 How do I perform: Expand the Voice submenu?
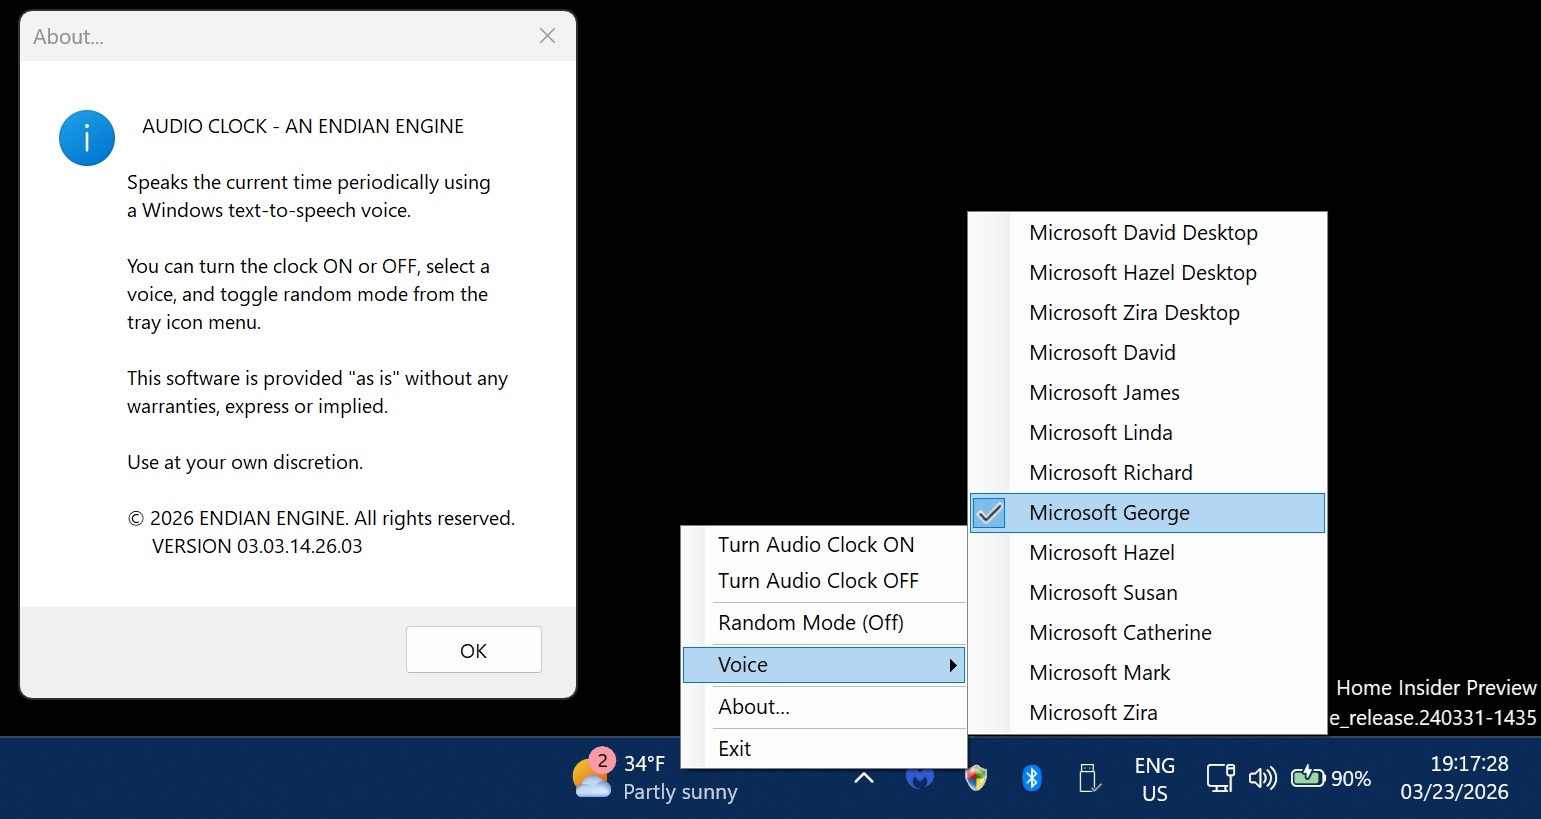(823, 665)
